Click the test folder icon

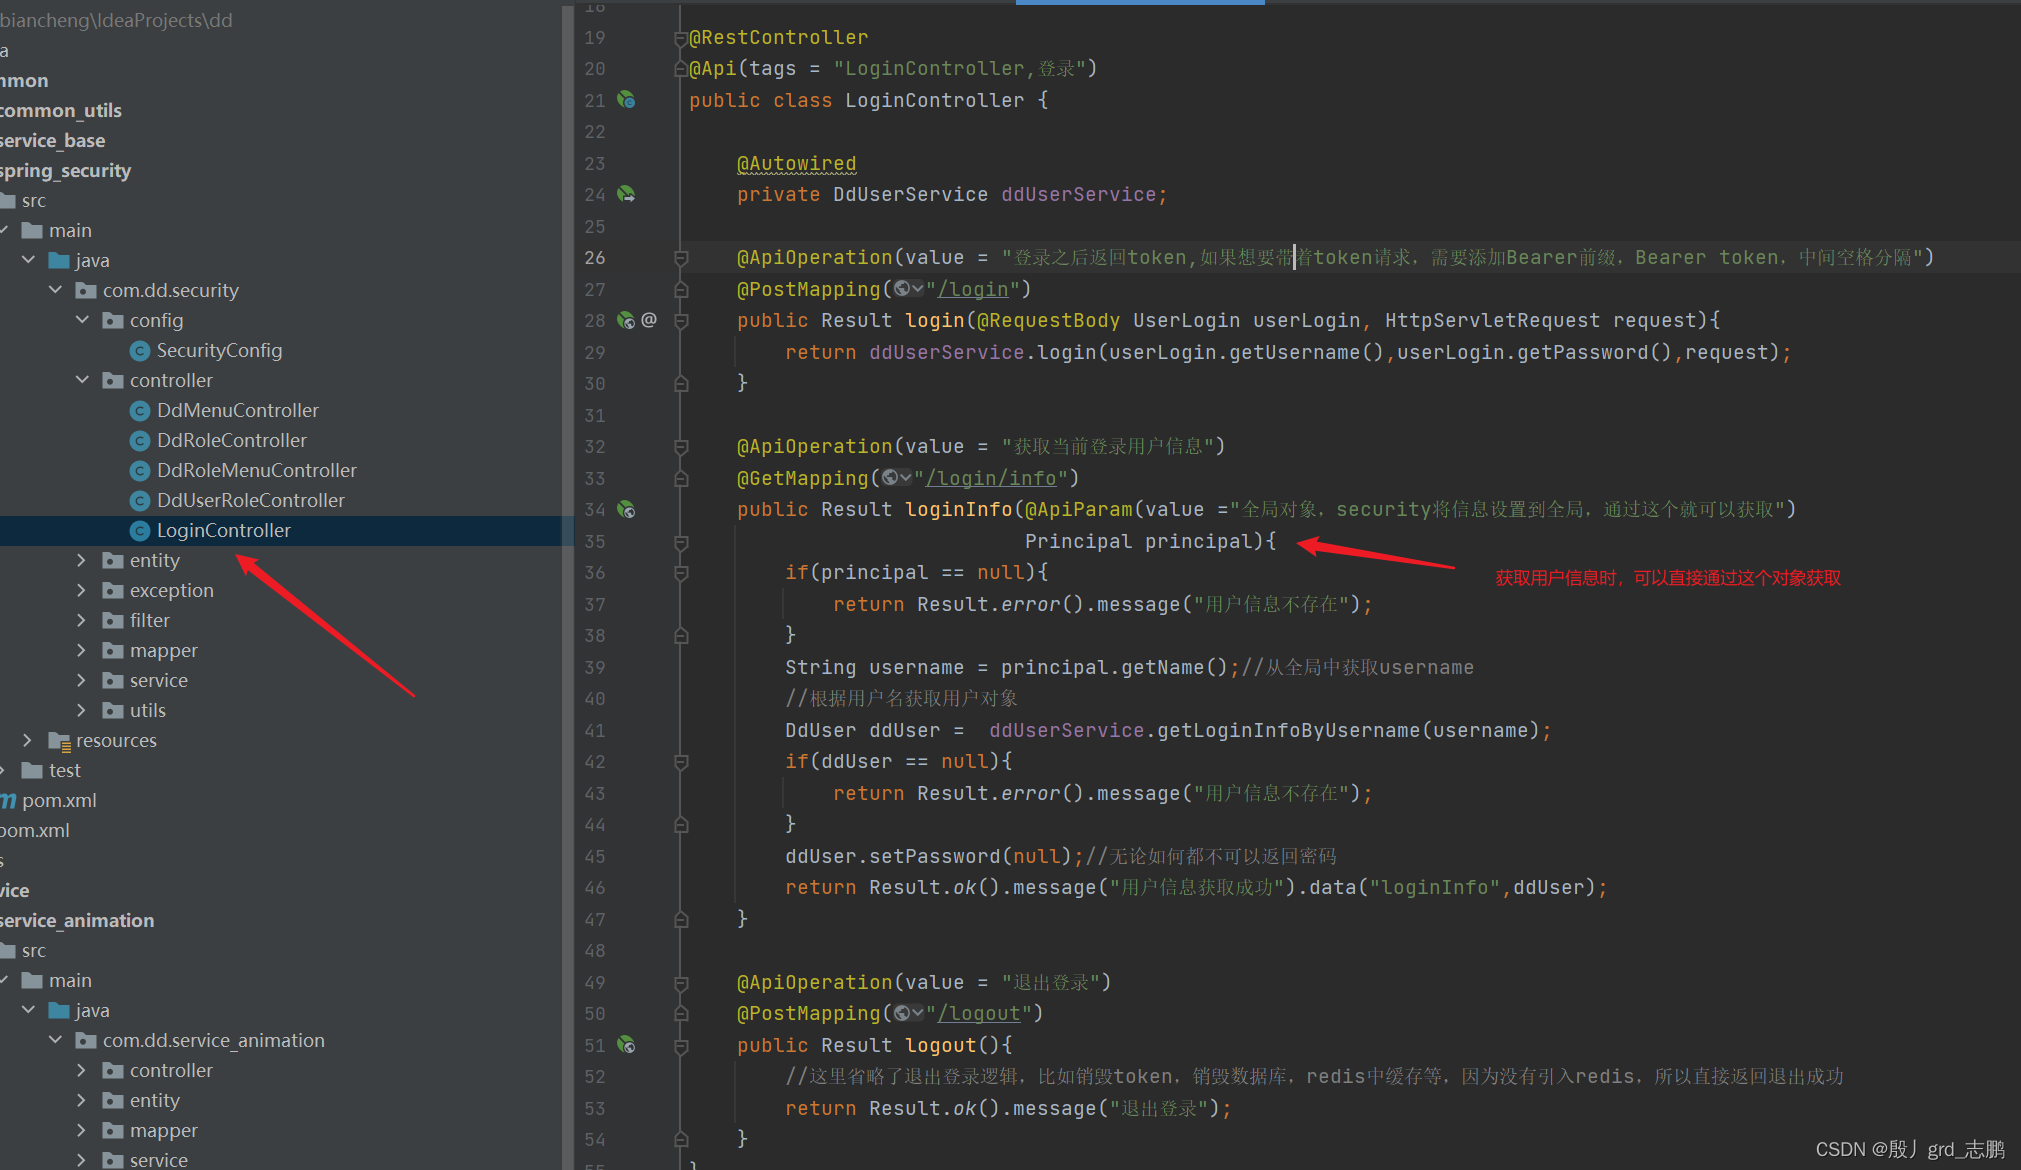(32, 771)
